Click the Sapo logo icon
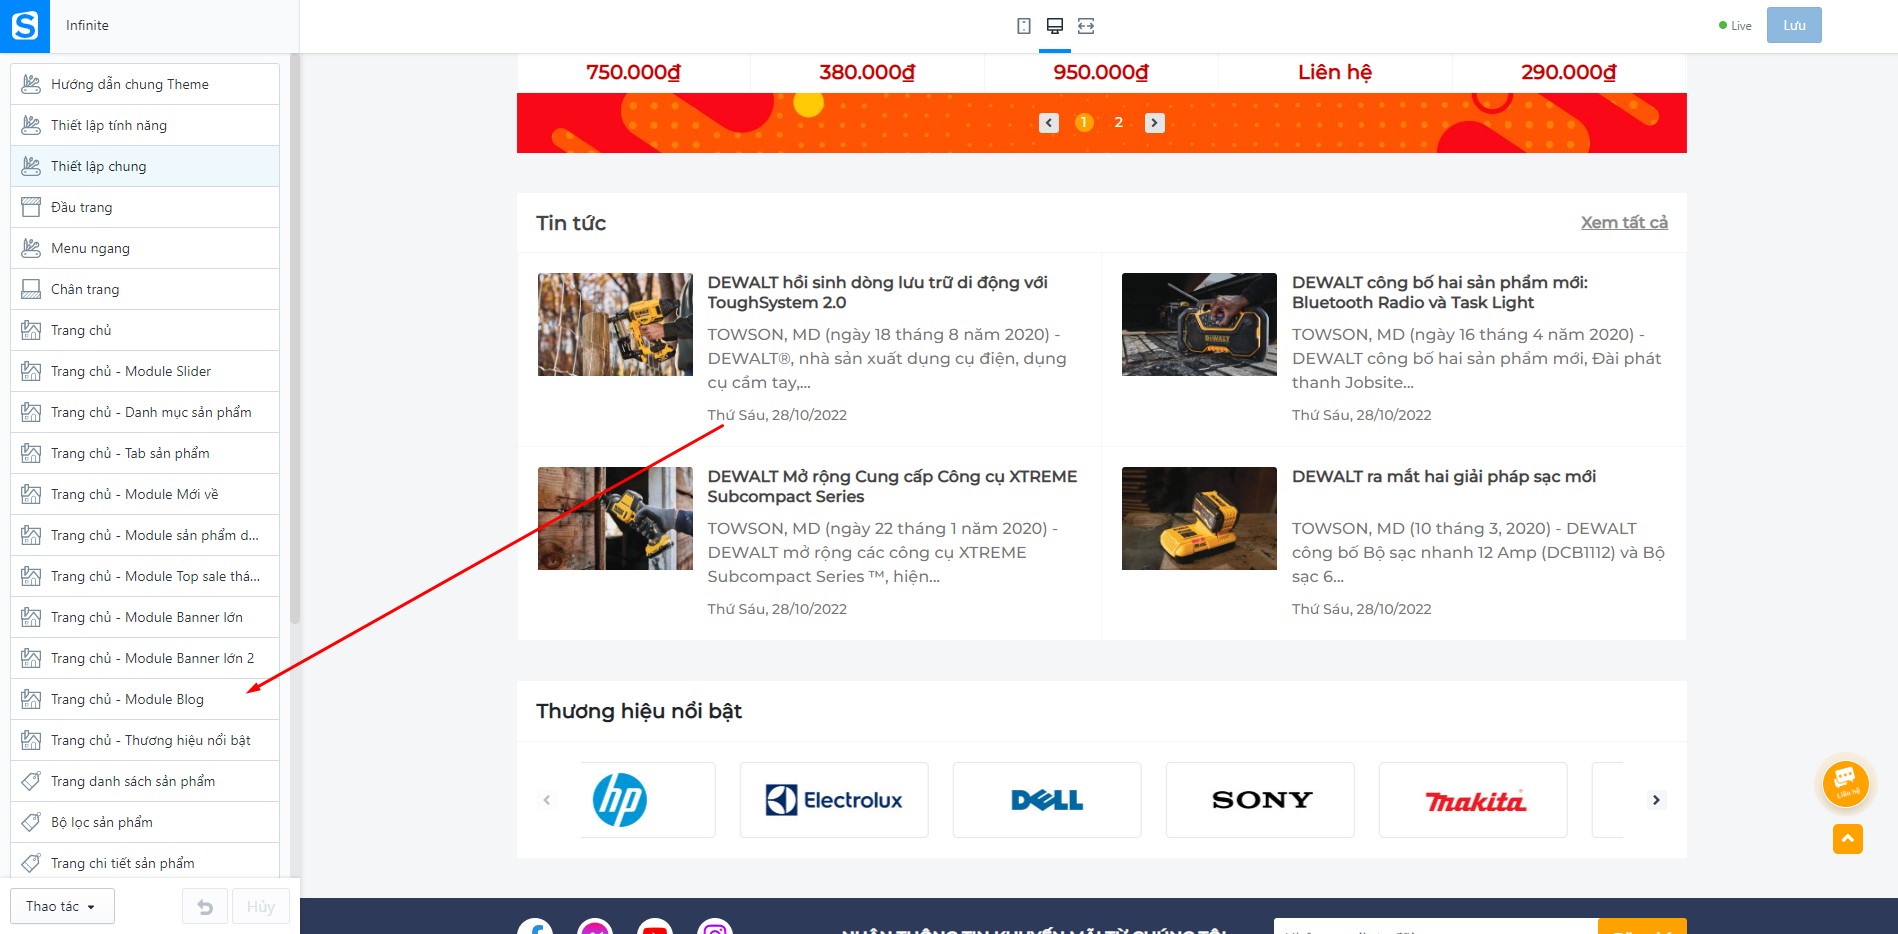This screenshot has width=1898, height=934. [25, 26]
